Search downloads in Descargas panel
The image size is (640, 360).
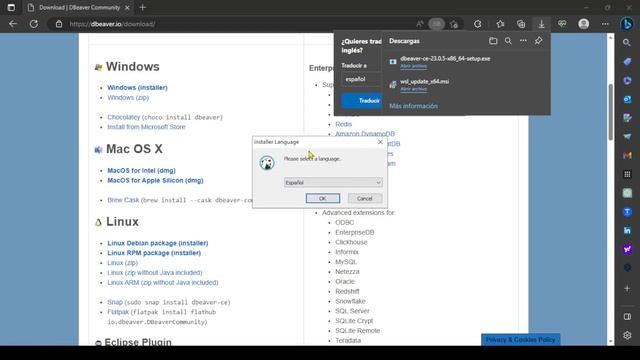point(508,41)
